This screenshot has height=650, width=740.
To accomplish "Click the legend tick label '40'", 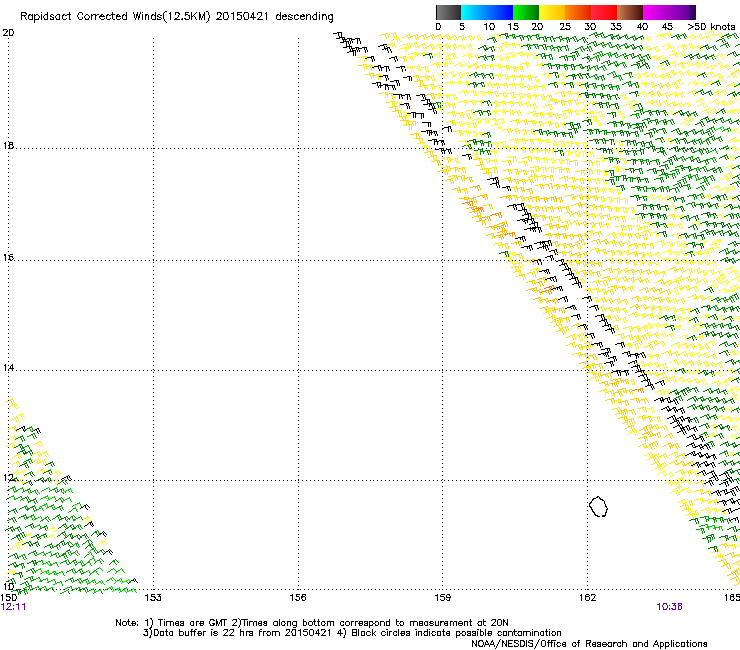I will [642, 27].
